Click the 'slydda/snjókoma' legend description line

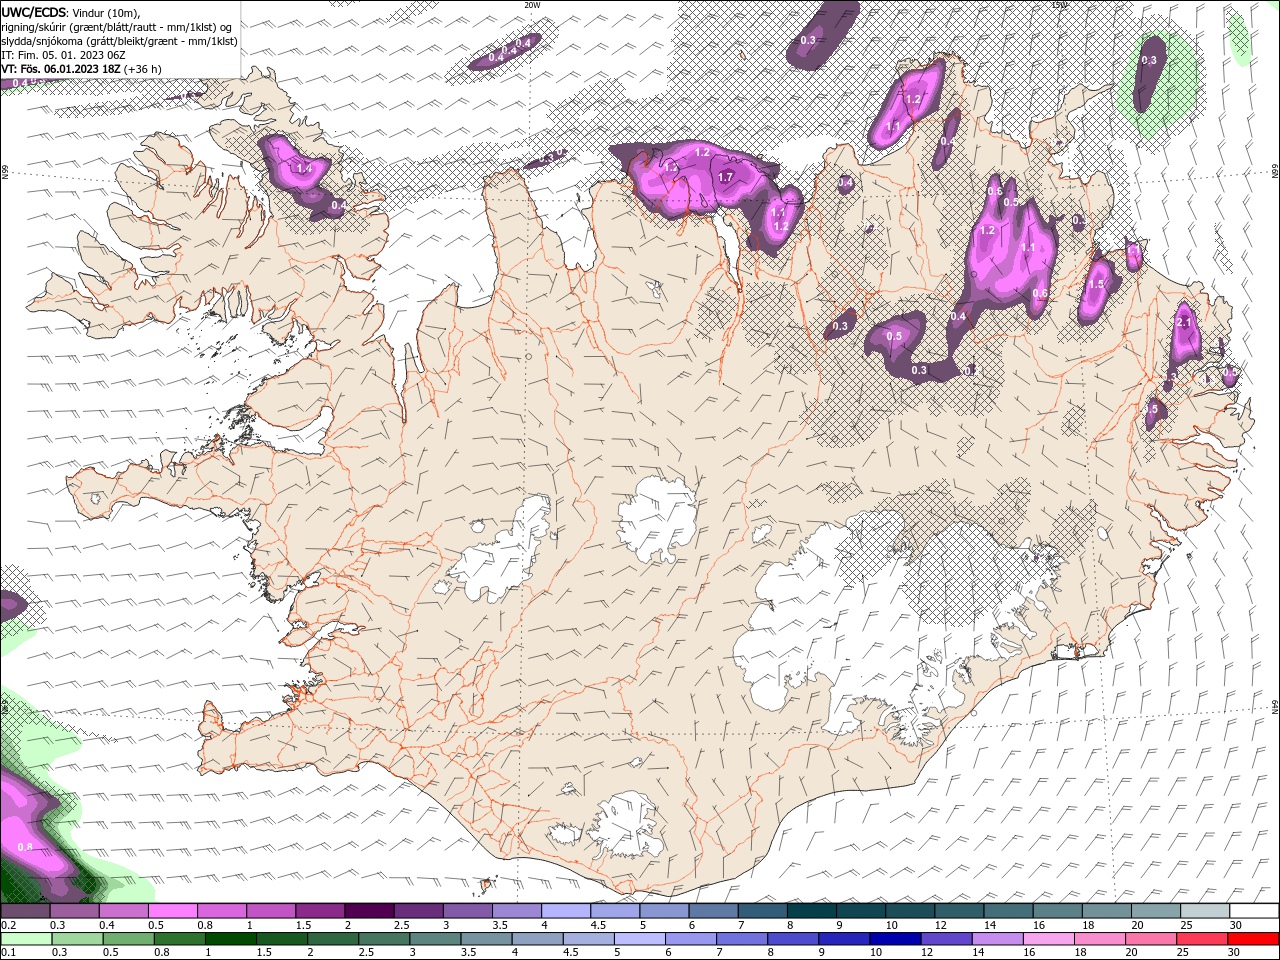click(120, 41)
